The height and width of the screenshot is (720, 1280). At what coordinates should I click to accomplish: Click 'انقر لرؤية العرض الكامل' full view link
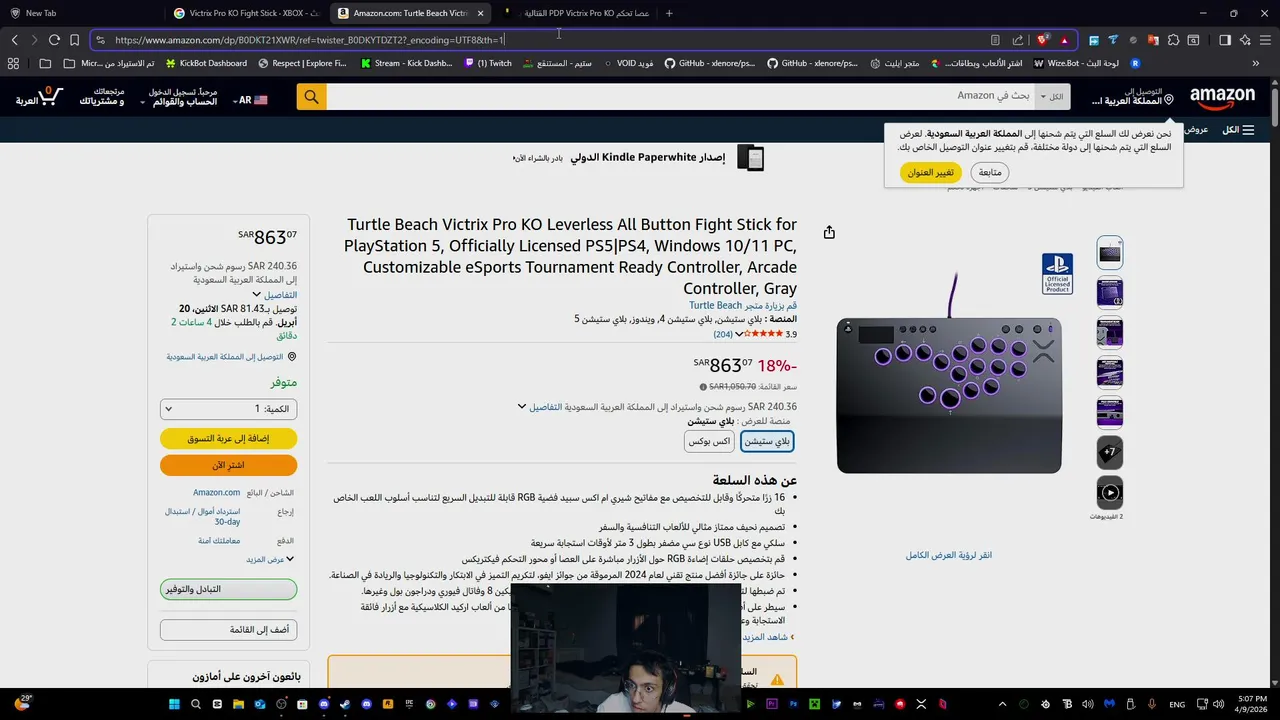pyautogui.click(x=949, y=555)
